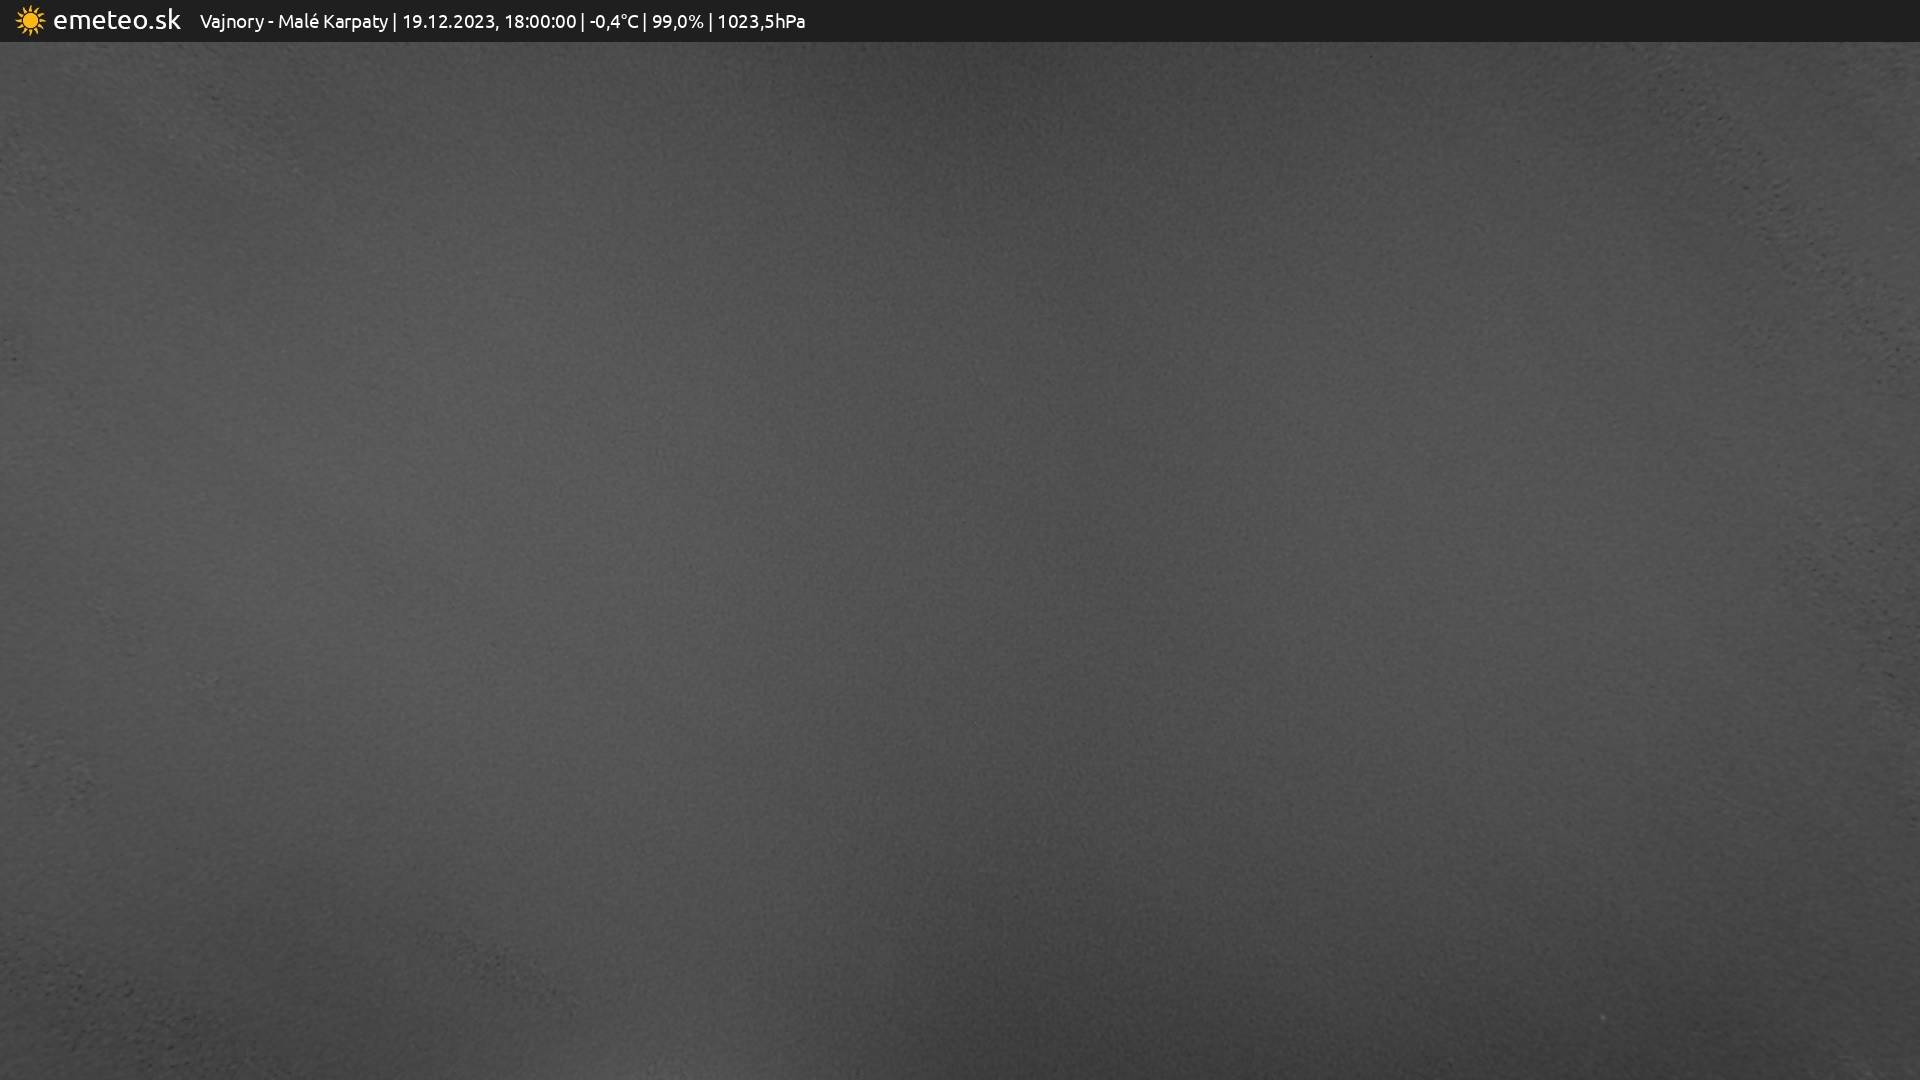Select the timestamp 18:00:00

(x=540, y=22)
